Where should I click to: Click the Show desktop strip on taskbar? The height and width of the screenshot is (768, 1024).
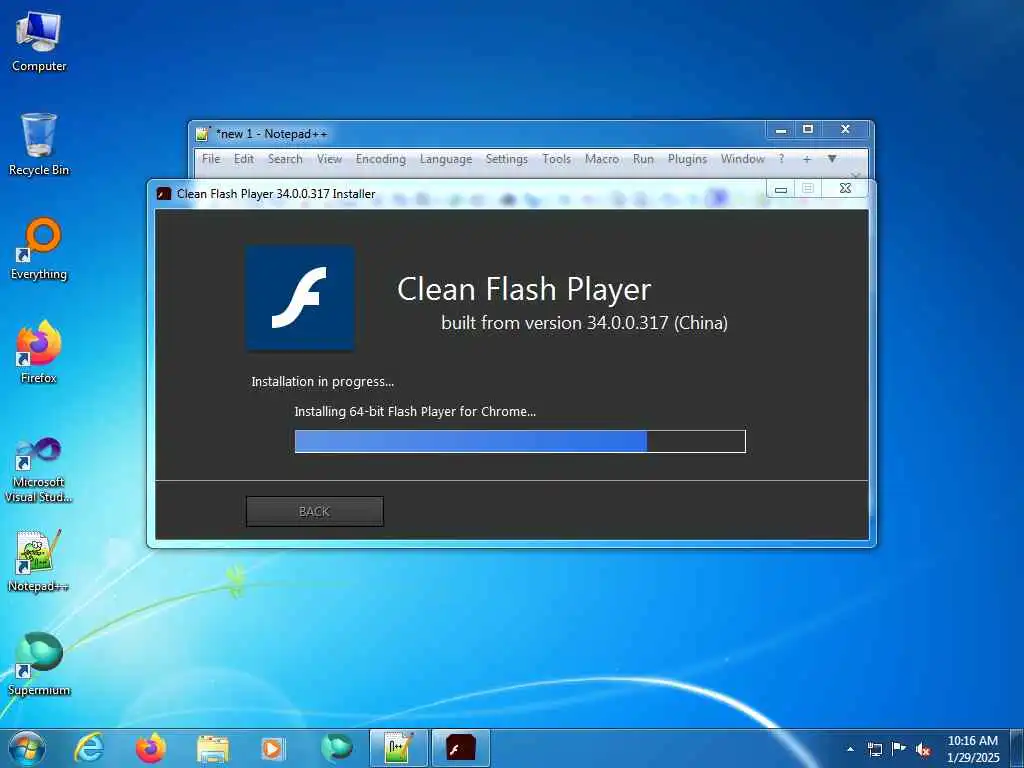pyautogui.click(x=1017, y=748)
